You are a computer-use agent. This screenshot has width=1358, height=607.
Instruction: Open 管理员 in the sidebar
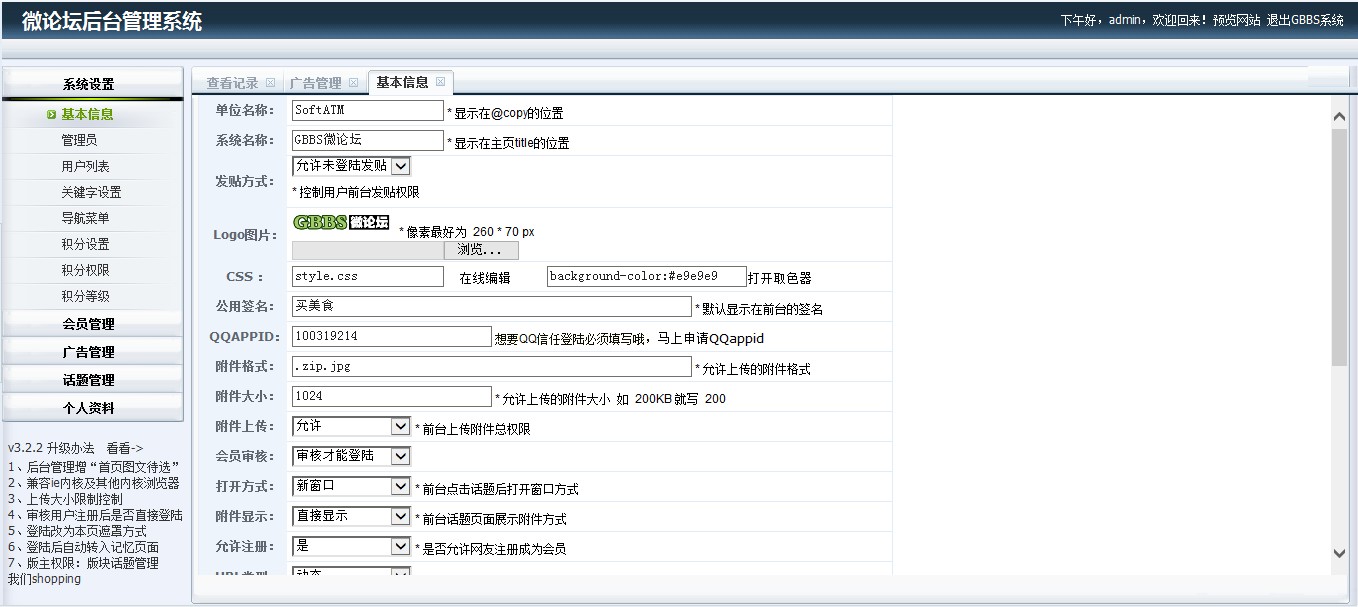tap(79, 140)
